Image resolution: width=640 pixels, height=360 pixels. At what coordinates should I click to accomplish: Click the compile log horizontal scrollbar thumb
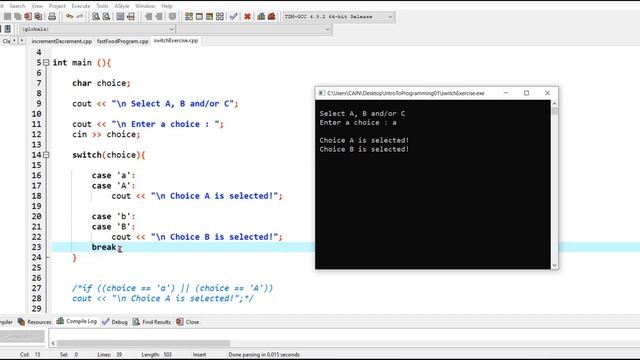[143, 343]
